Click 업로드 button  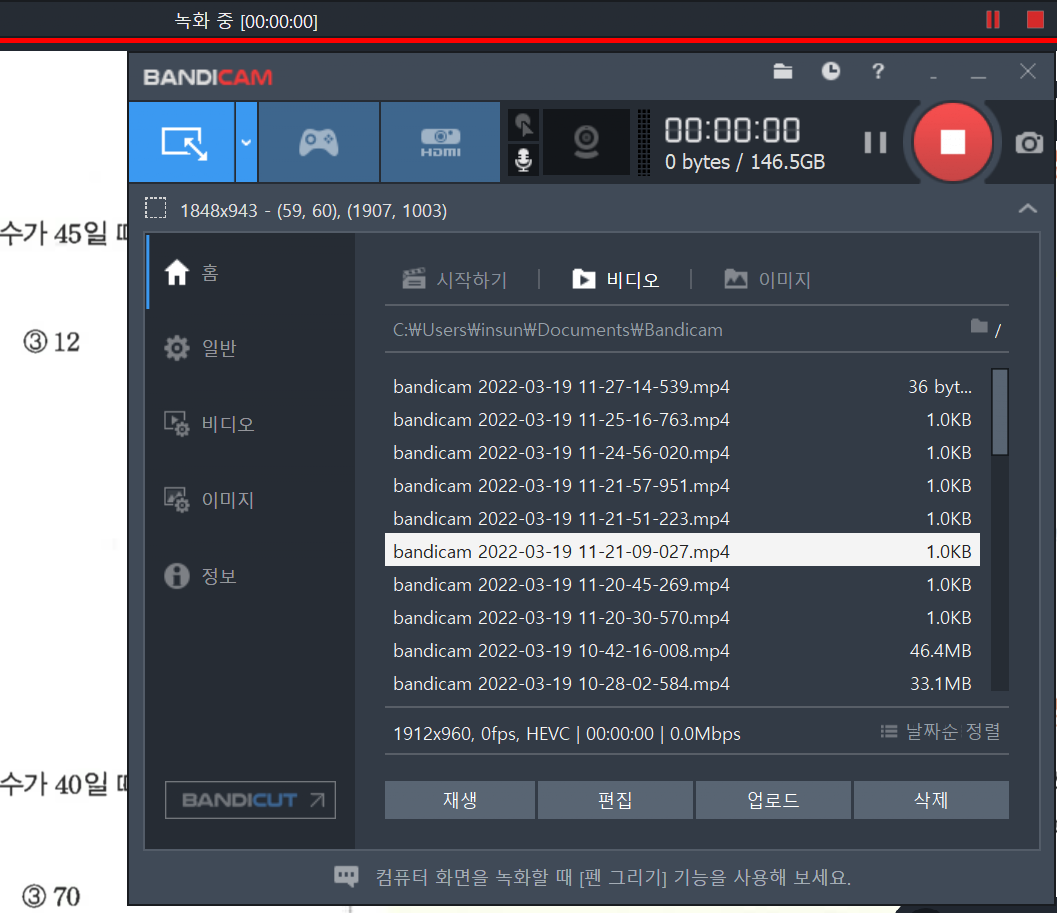(x=773, y=800)
